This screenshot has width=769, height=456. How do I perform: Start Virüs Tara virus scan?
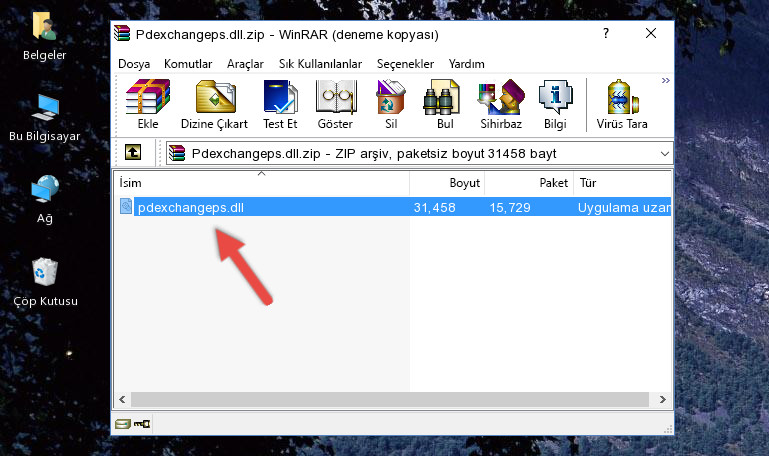[x=622, y=104]
